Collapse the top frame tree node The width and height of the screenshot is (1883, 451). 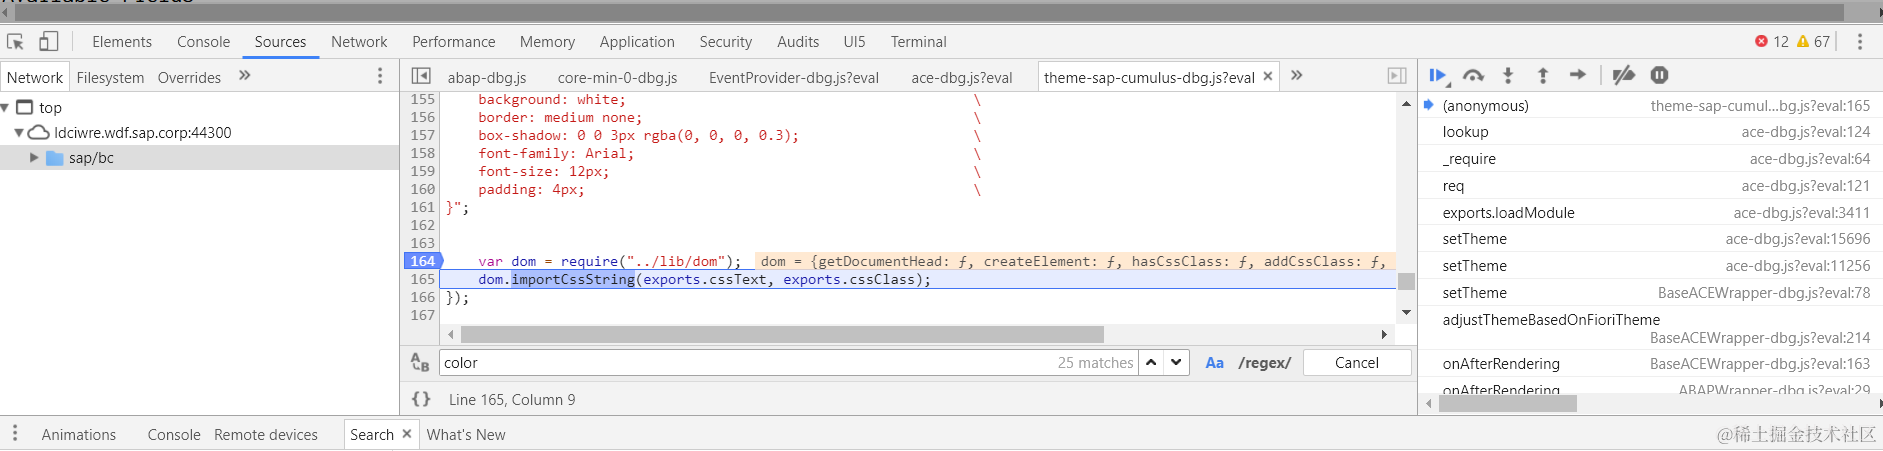click(6, 107)
